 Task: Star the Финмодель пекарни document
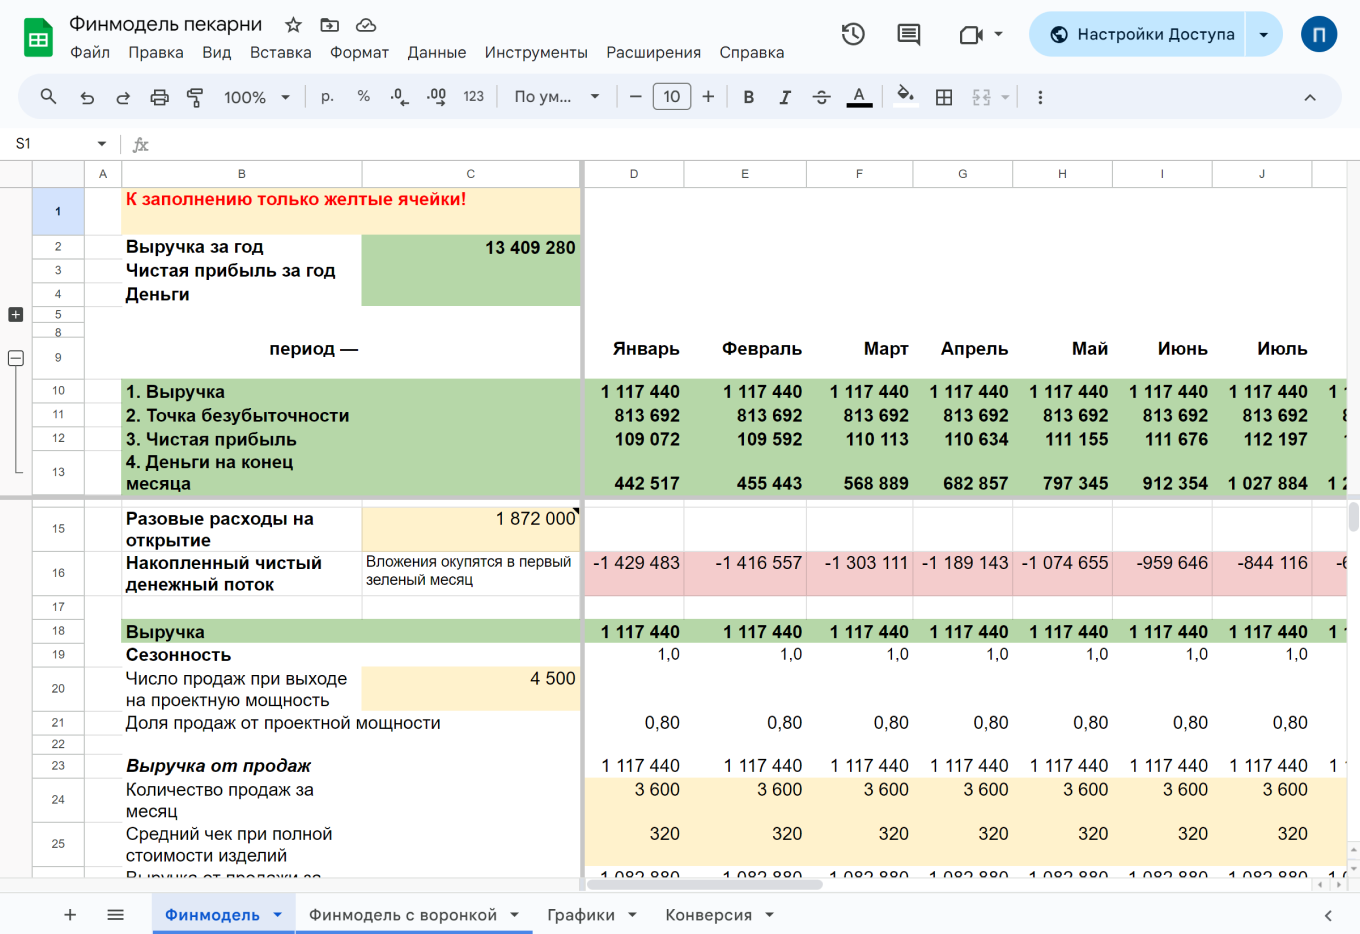coord(293,25)
